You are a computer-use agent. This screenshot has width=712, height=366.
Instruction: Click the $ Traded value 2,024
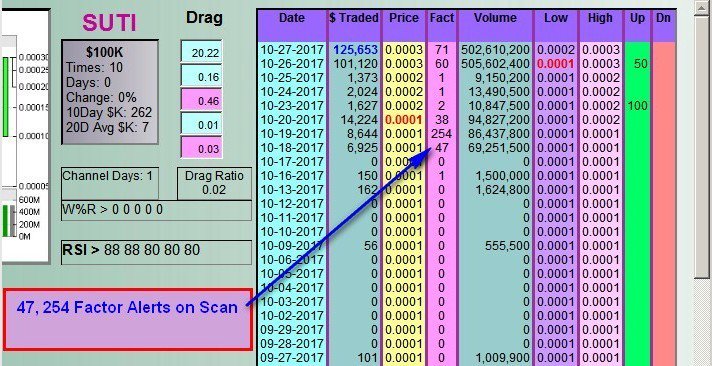coord(363,92)
